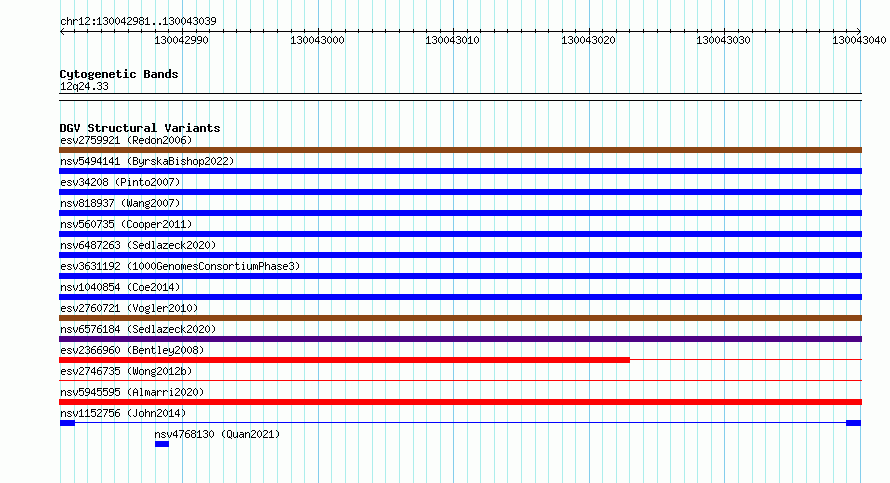Click the blue bar under nsv1040854
Image resolution: width=890 pixels, height=483 pixels.
(x=460, y=297)
